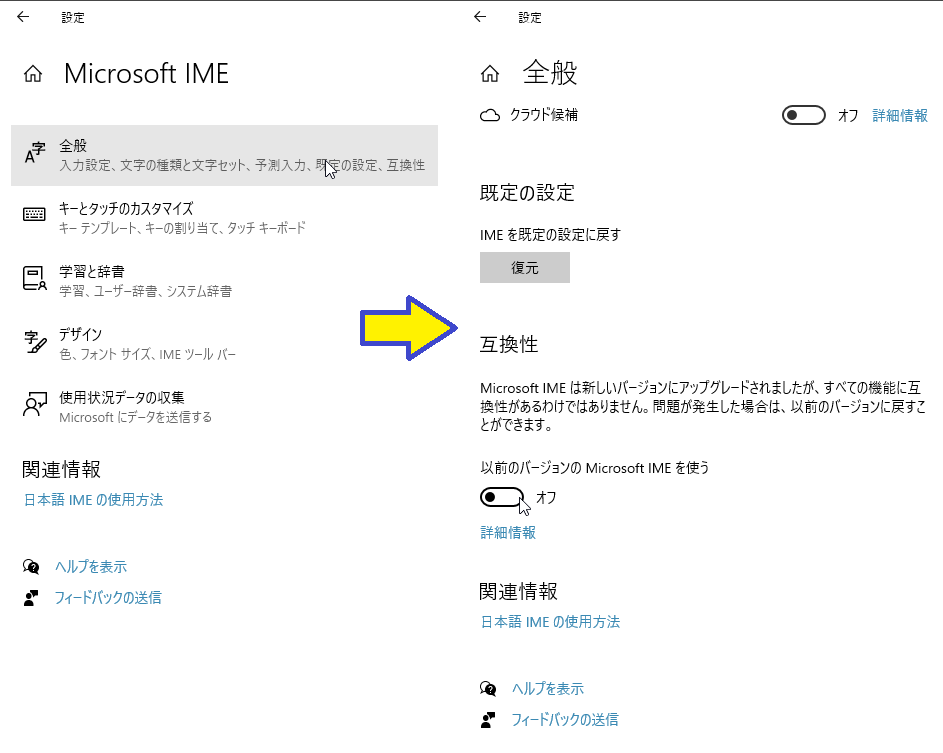Open 日本語 IME の使用方法 in 全般 window

coord(550,622)
